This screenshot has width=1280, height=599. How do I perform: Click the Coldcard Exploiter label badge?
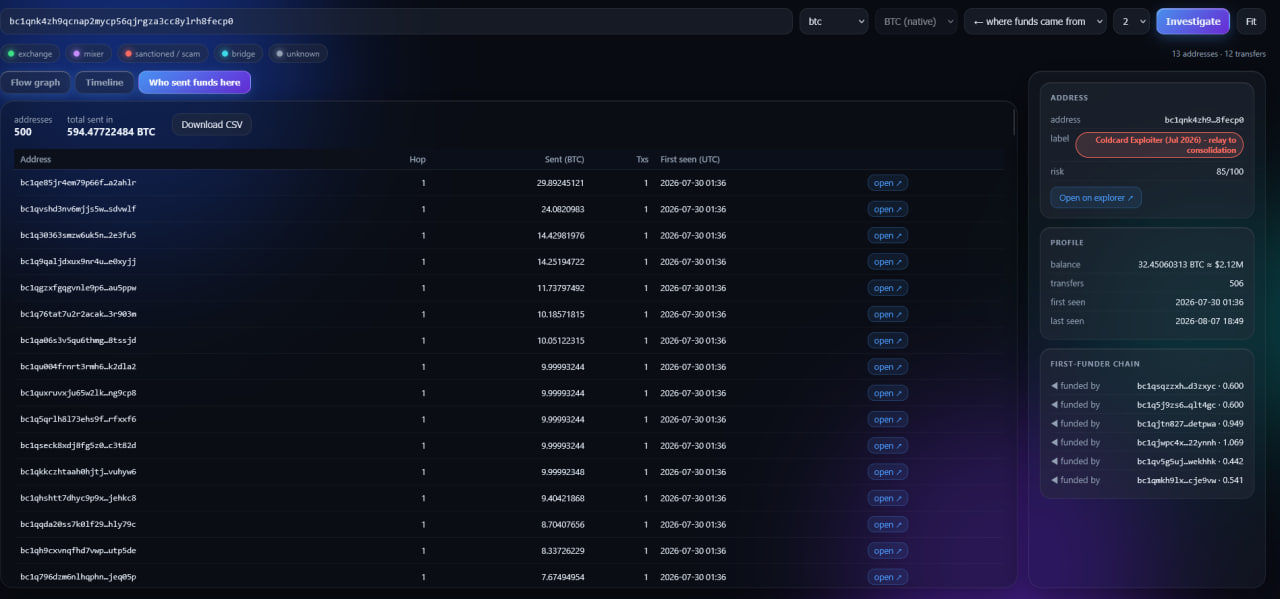(x=1159, y=145)
